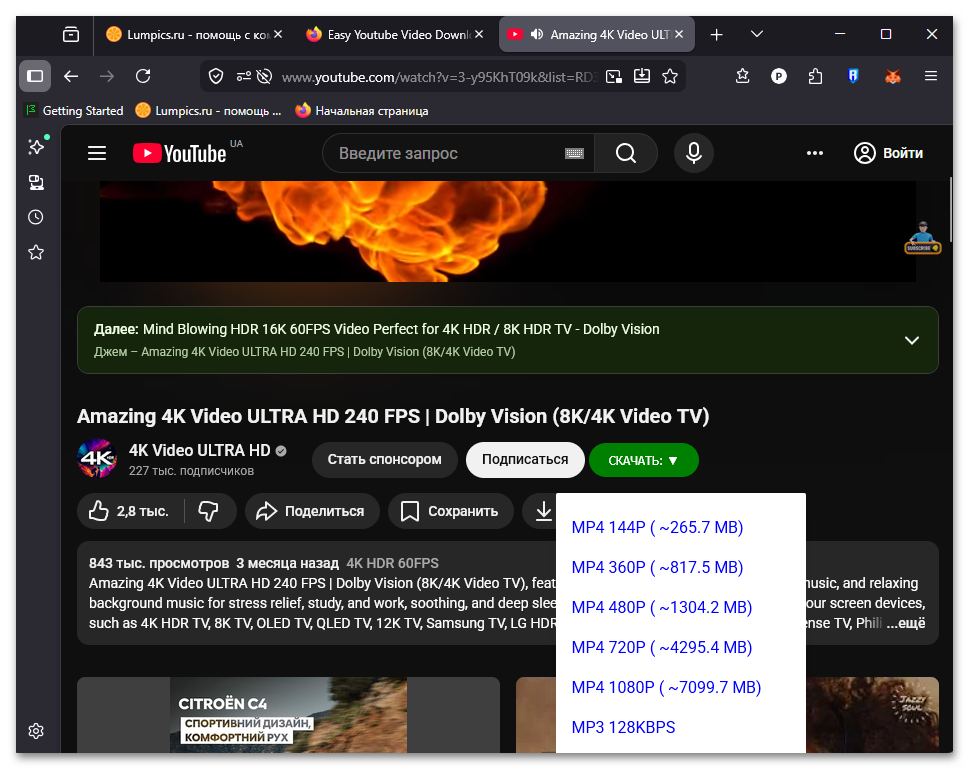Open the AI chatbot sparkle sidebar icon
Viewport: 969px width, 769px height.
(36, 147)
